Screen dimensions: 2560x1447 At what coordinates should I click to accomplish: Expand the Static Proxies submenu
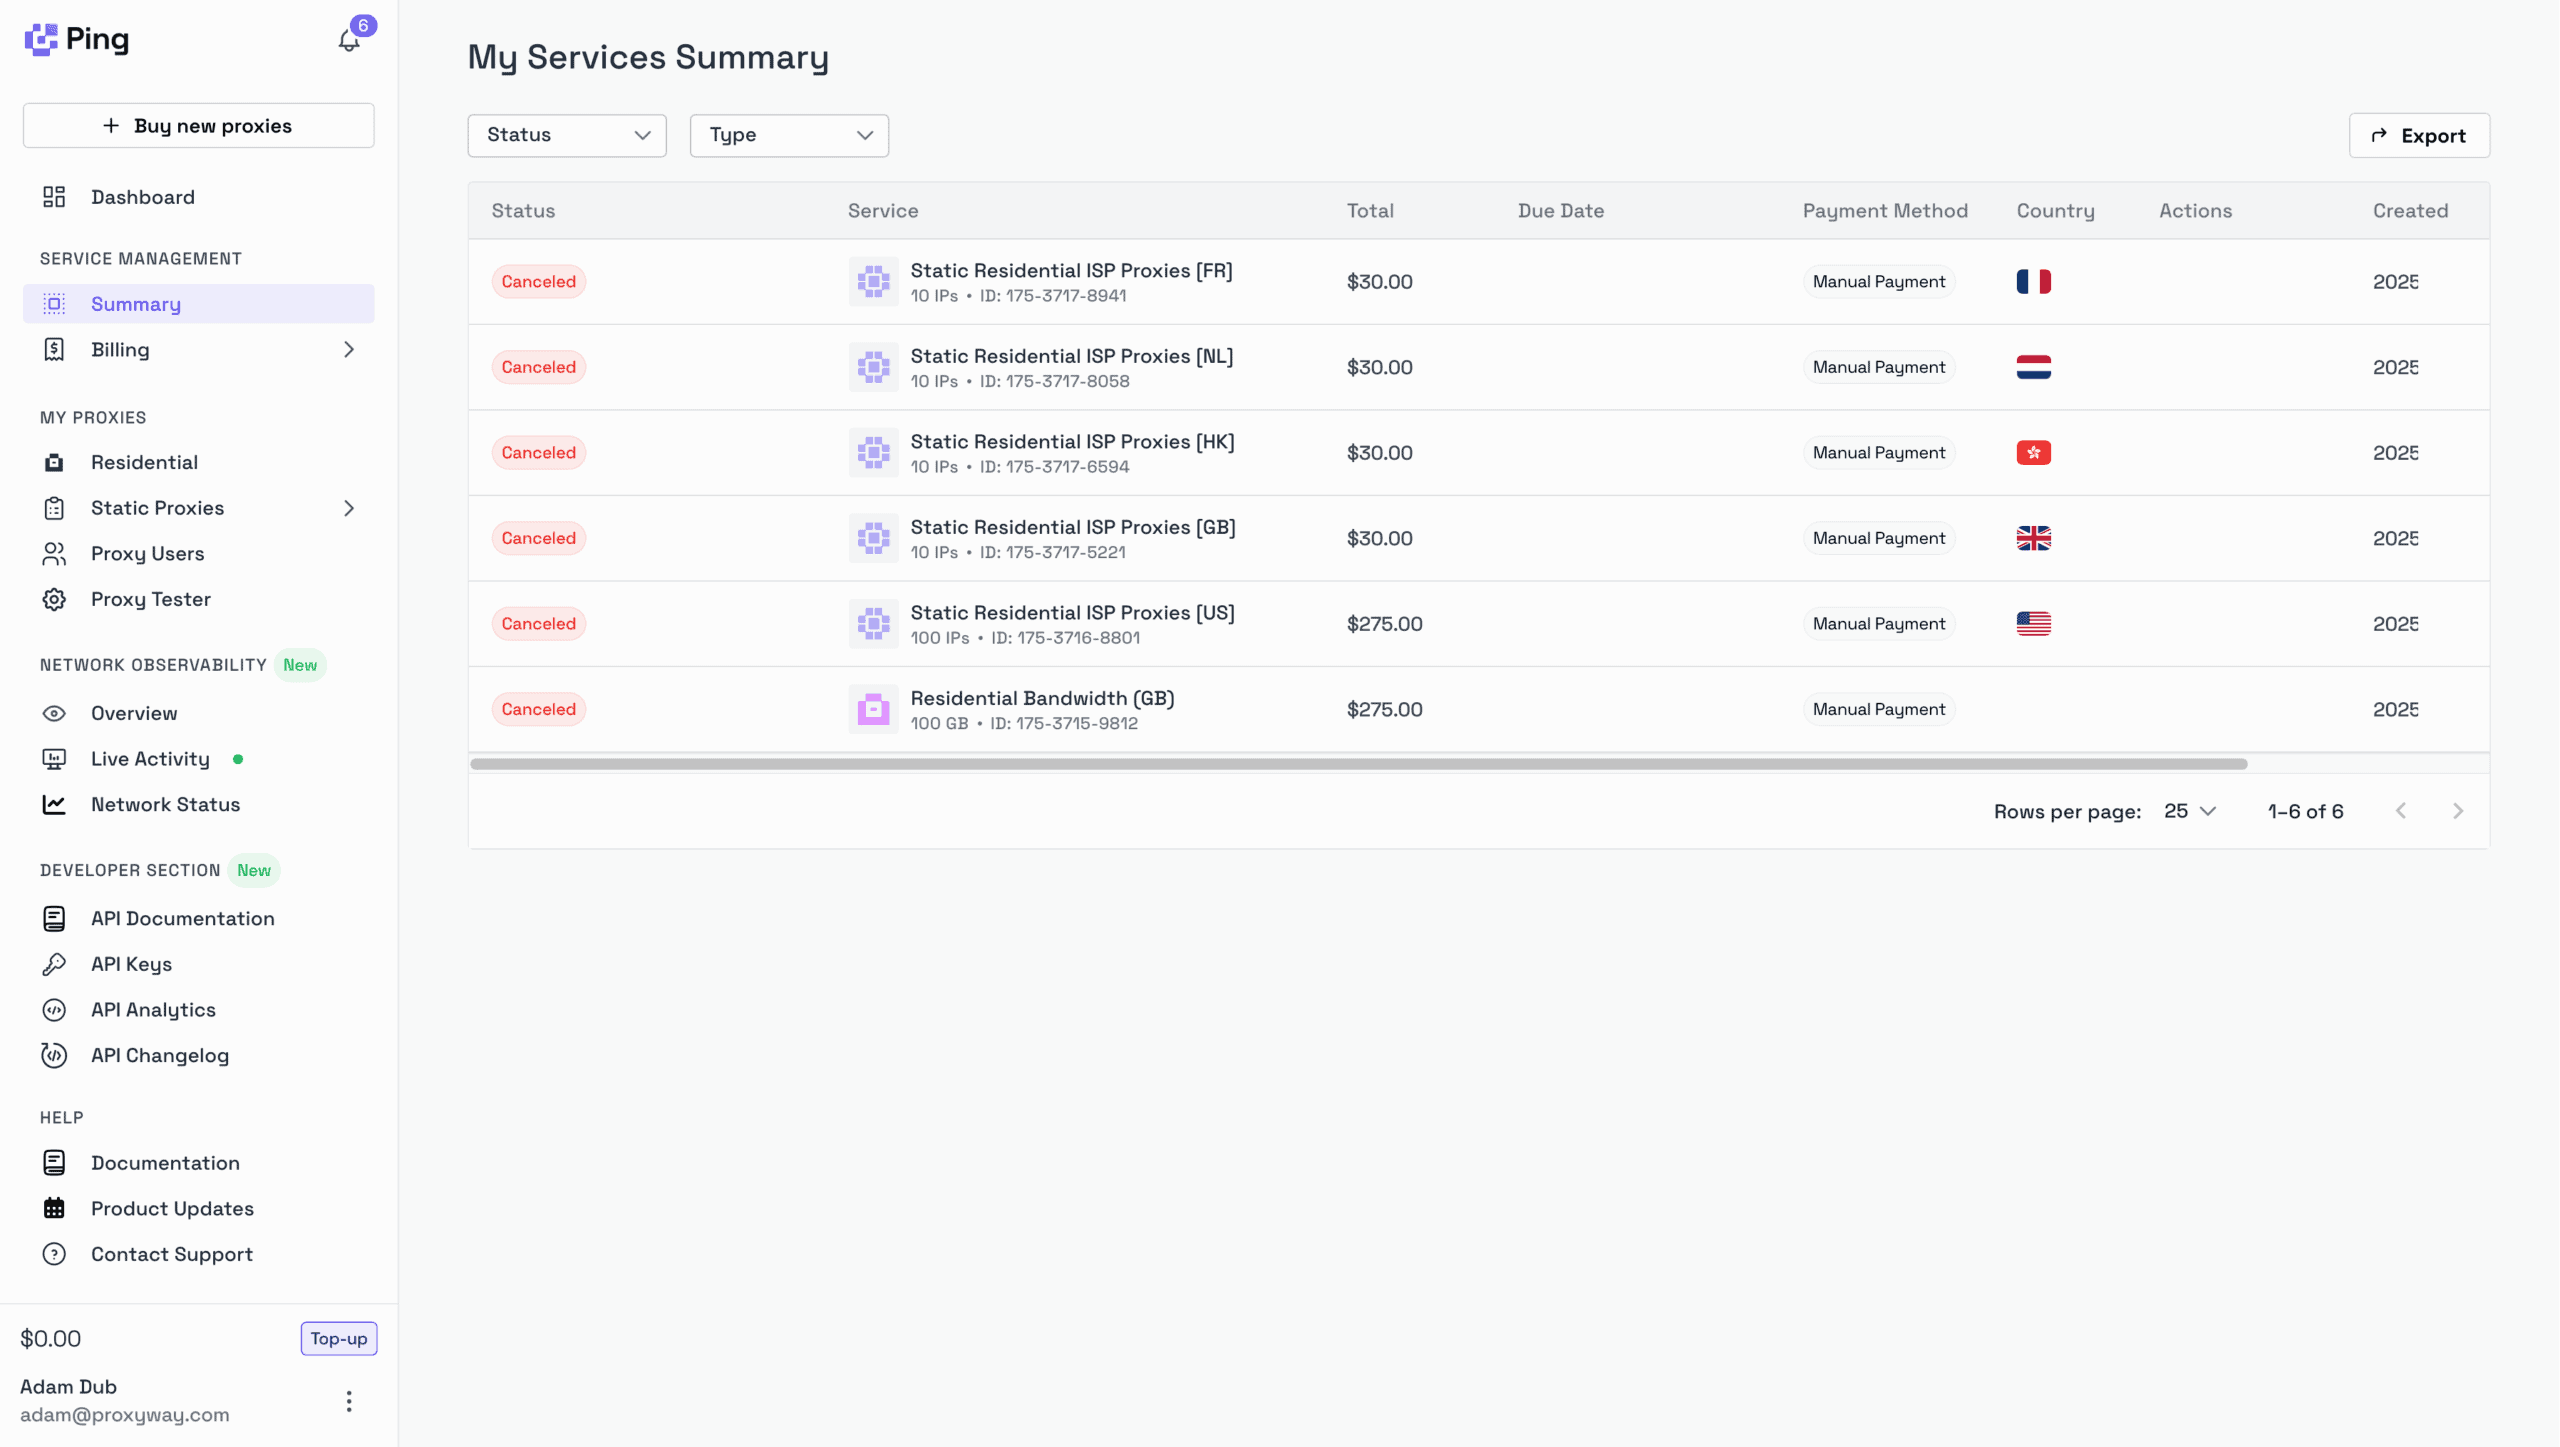[349, 508]
